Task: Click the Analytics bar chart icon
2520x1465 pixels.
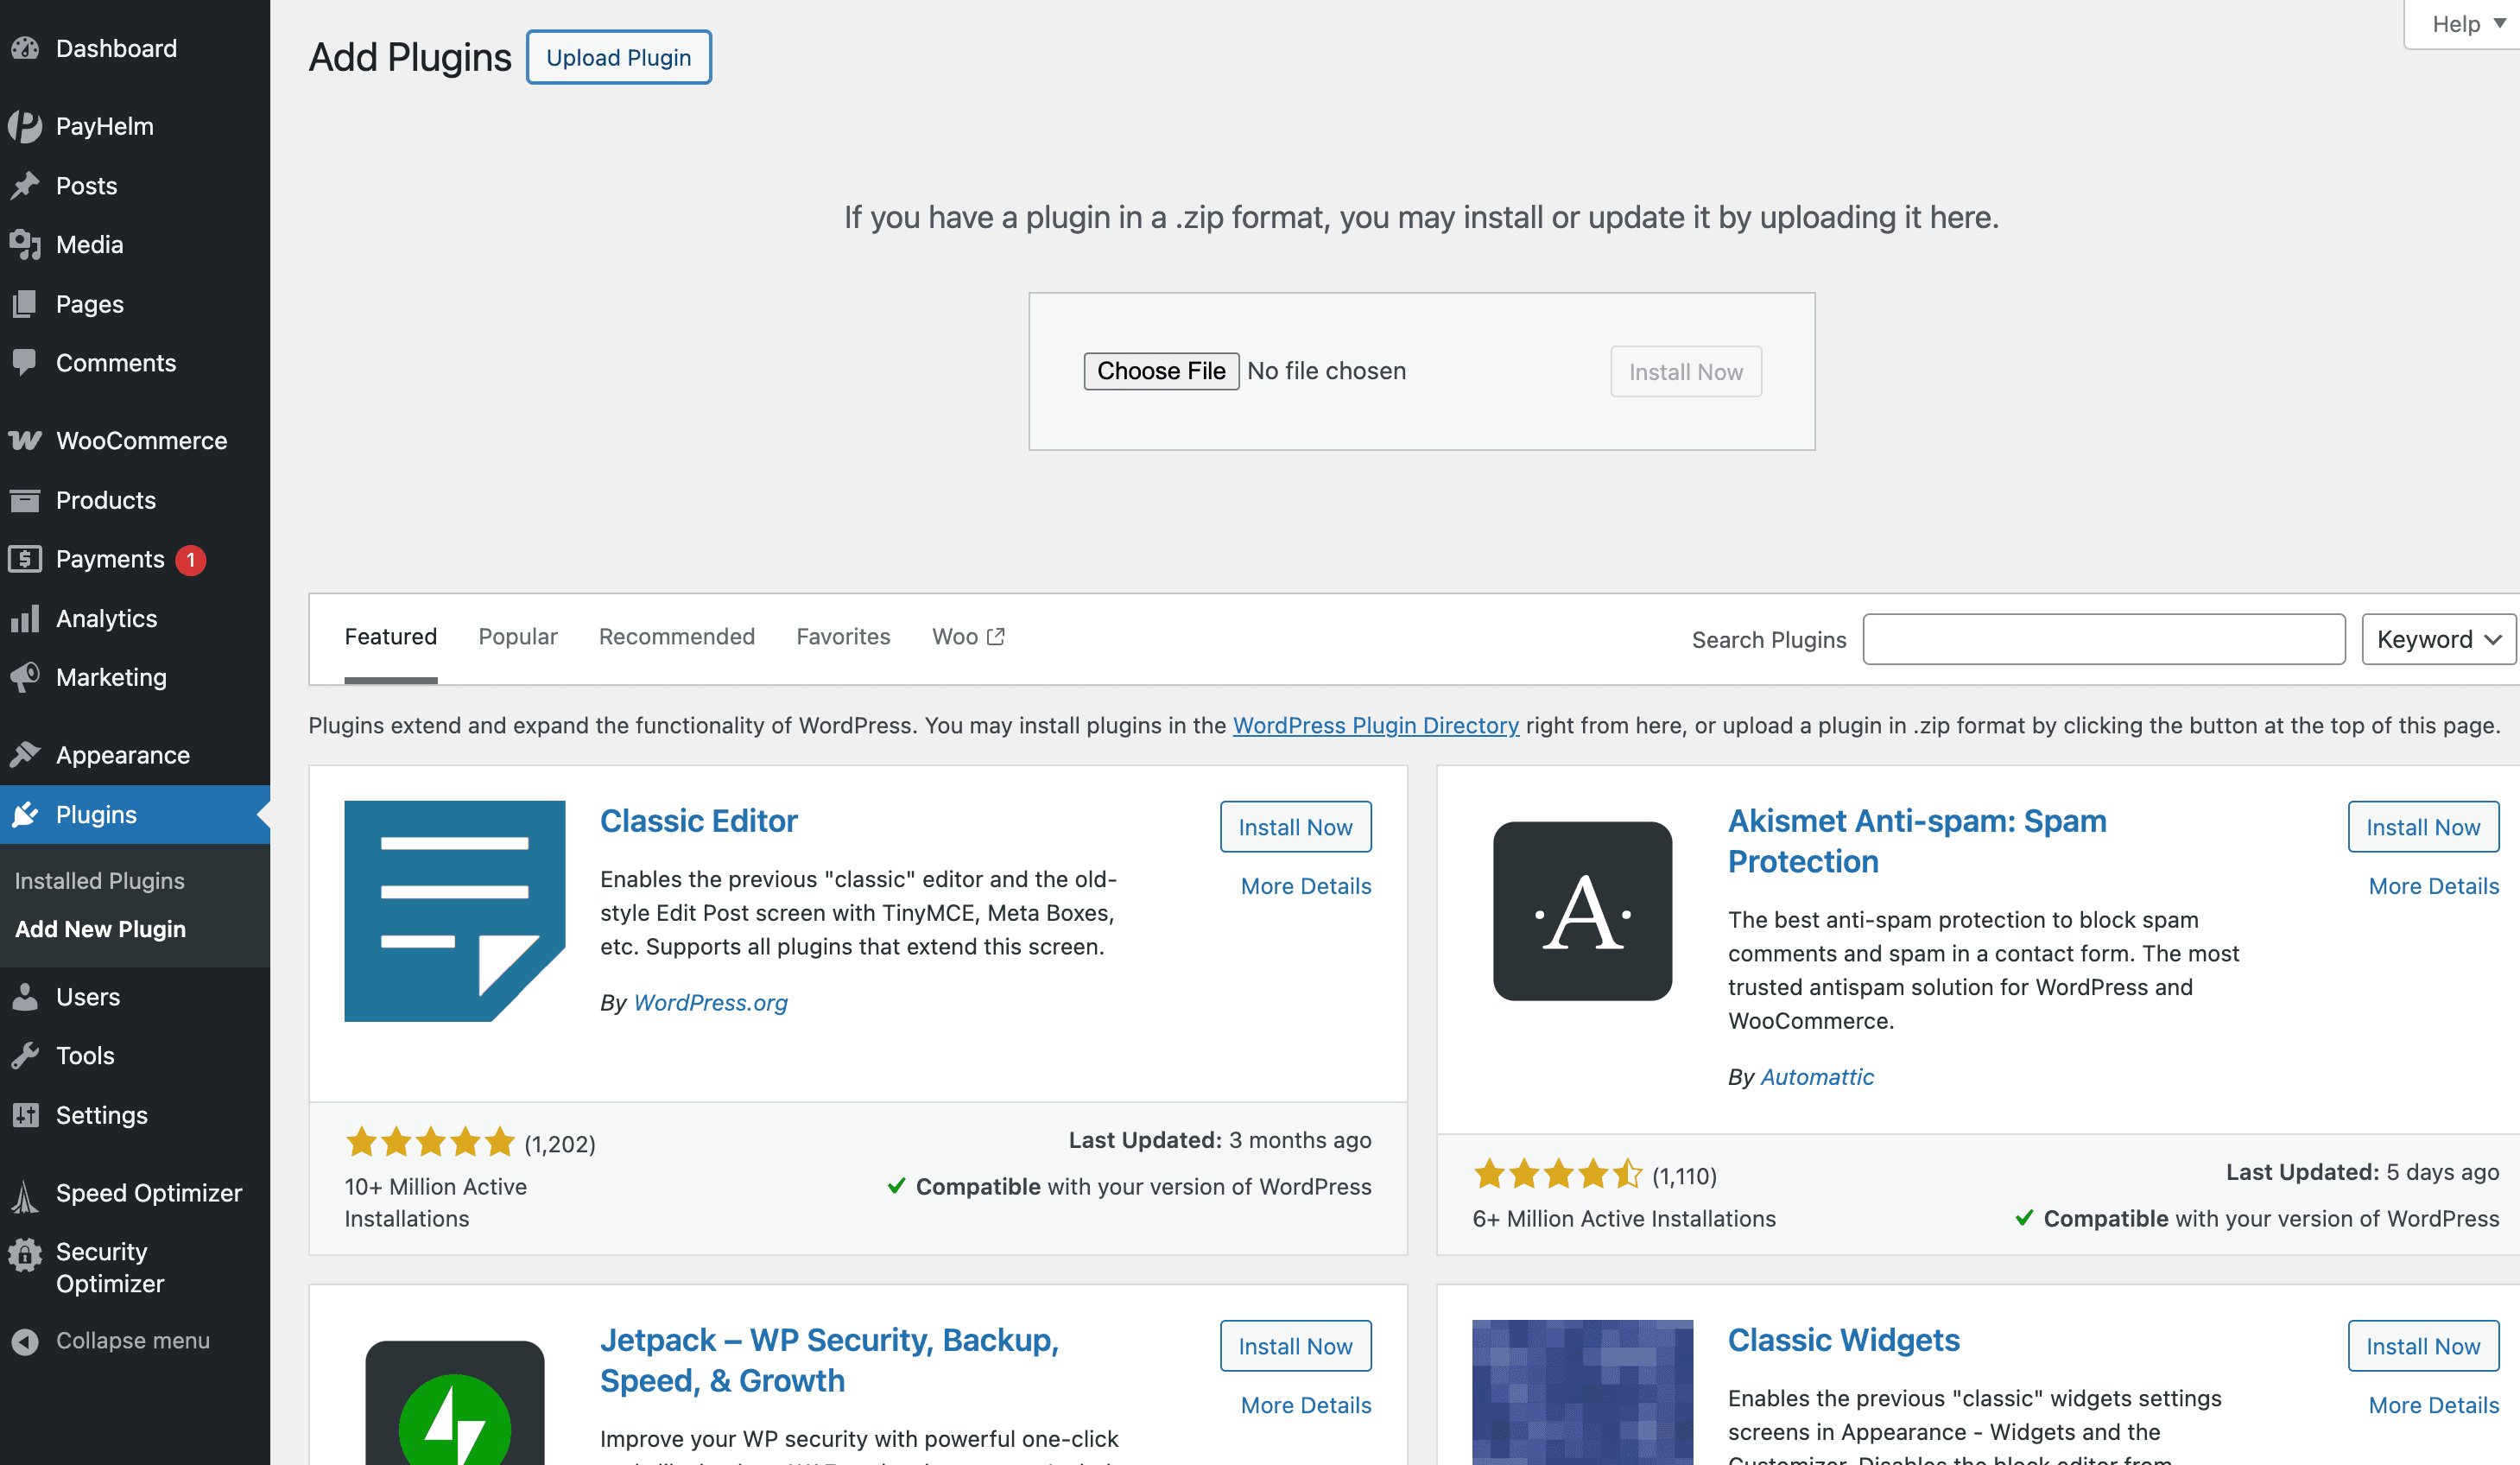Action: click(25, 618)
